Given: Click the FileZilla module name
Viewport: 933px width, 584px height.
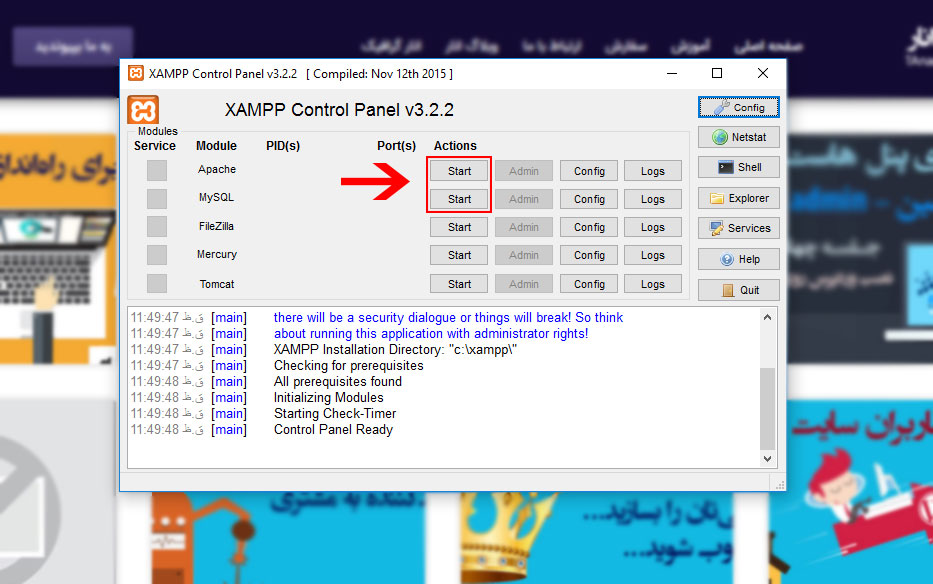Looking at the screenshot, I should click(x=217, y=226).
